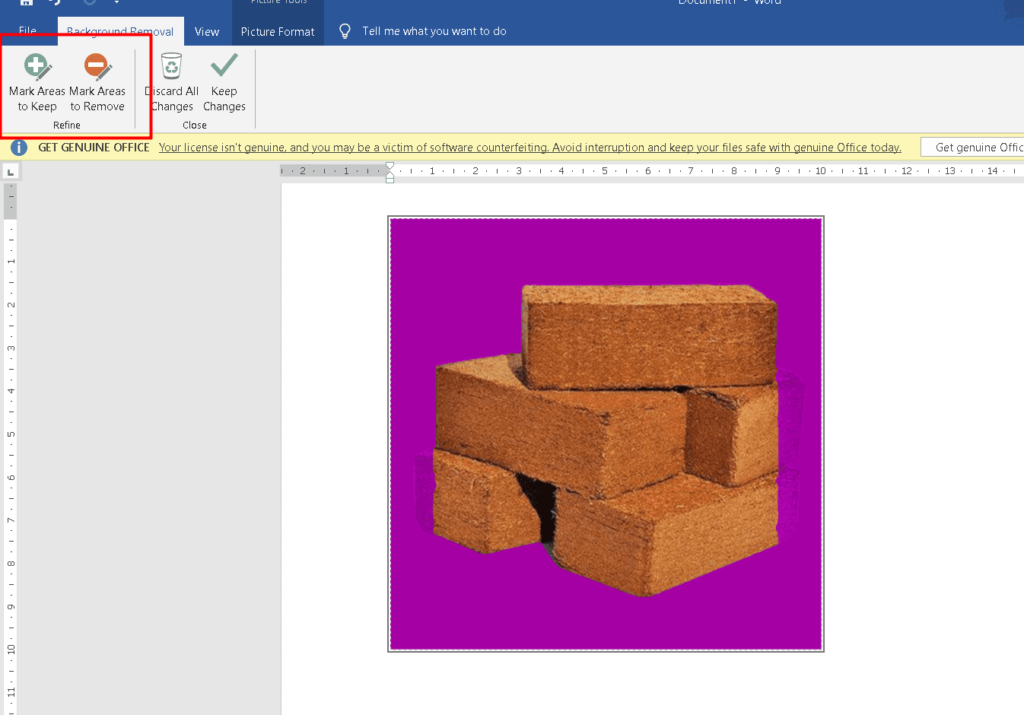The height and width of the screenshot is (715, 1024).
Task: Save the document from the Quick Access toolbar
Action: pyautogui.click(x=27, y=3)
